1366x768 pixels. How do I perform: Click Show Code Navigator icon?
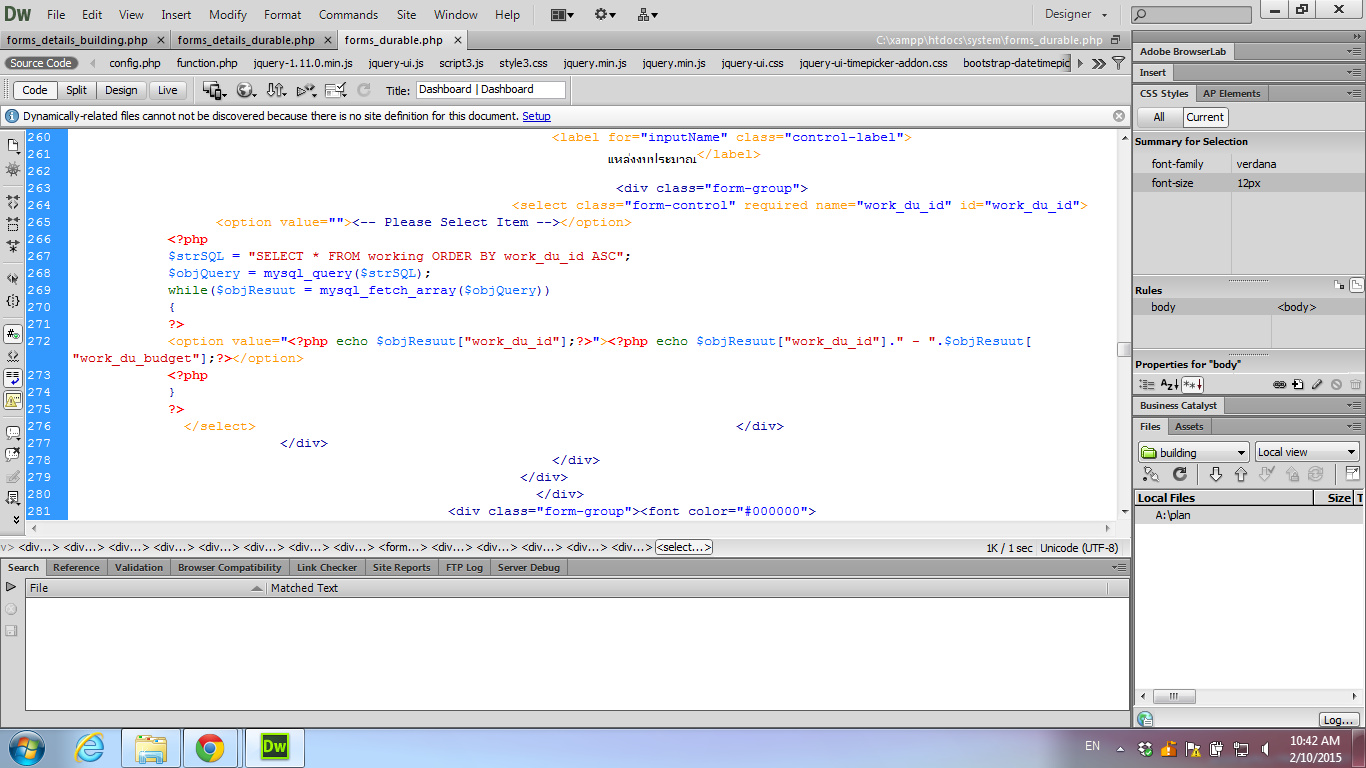pyautogui.click(x=13, y=170)
